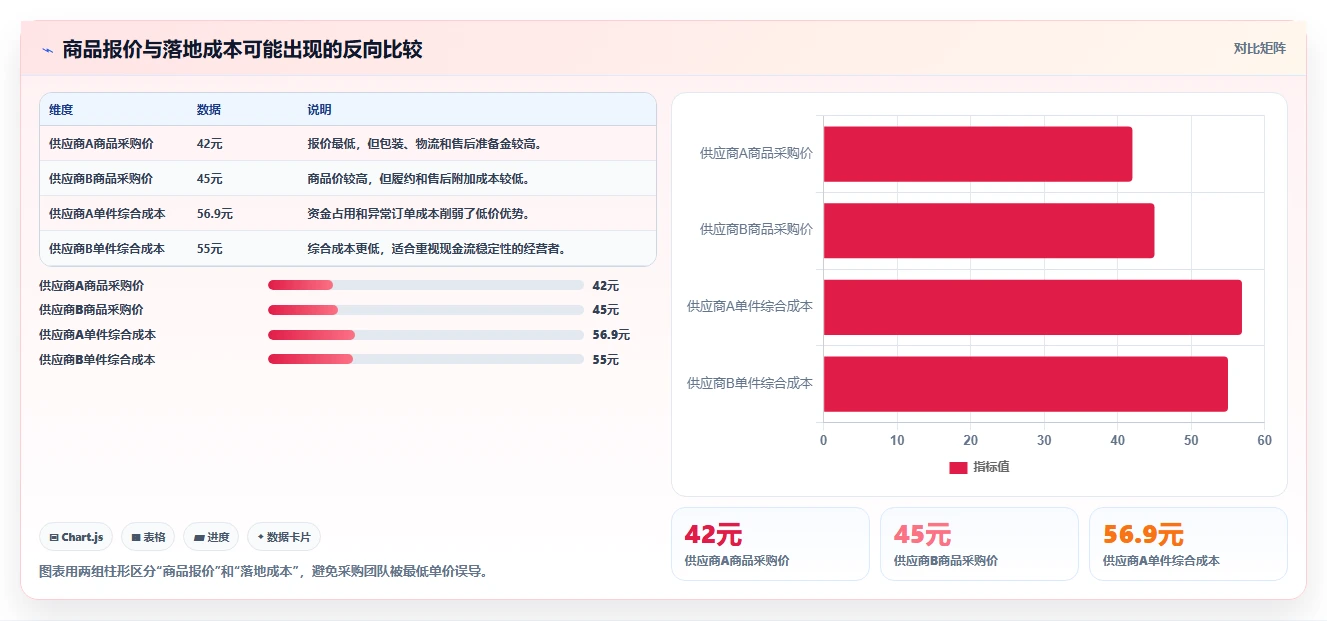Open the 42元 供应商A商品采购价 data card
This screenshot has width=1327, height=621.
point(770,544)
